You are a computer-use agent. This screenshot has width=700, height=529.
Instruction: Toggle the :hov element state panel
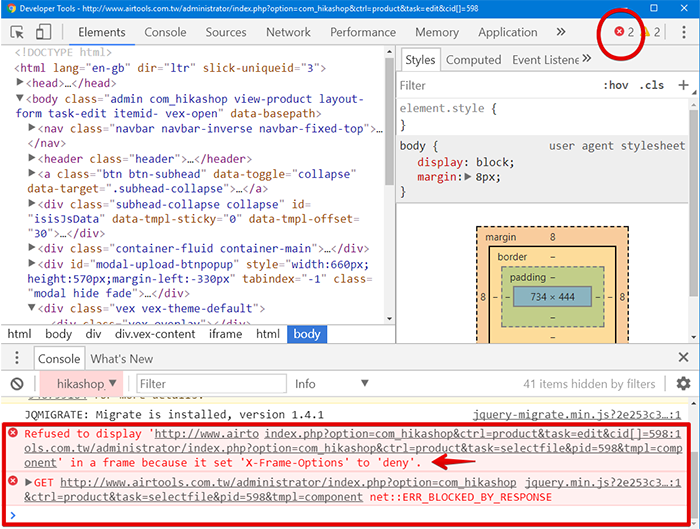pyautogui.click(x=615, y=86)
